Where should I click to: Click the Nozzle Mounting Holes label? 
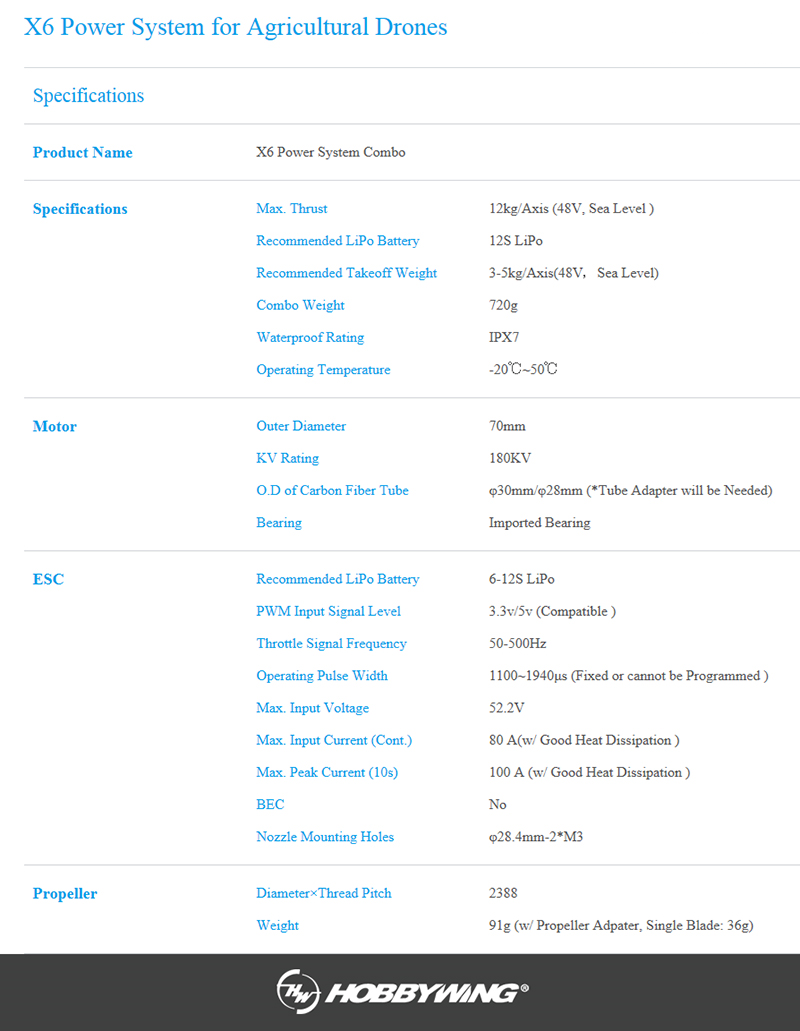[325, 837]
